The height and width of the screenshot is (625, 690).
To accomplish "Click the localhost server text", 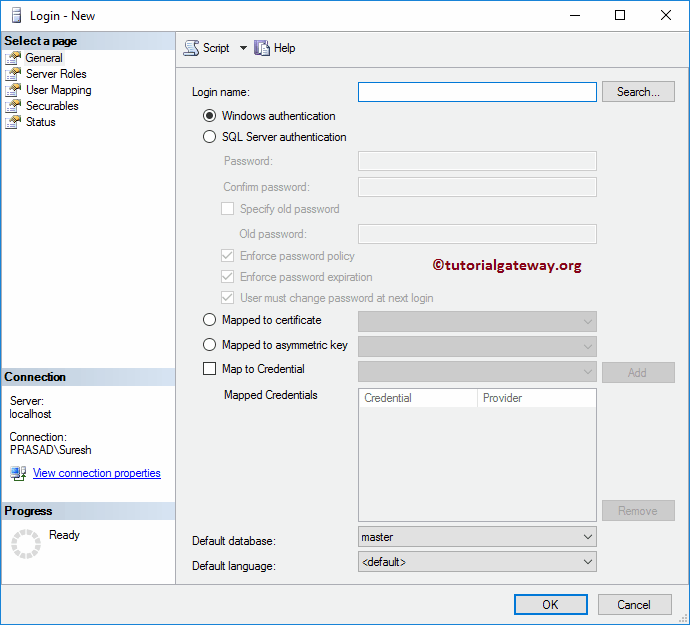I will 30,414.
